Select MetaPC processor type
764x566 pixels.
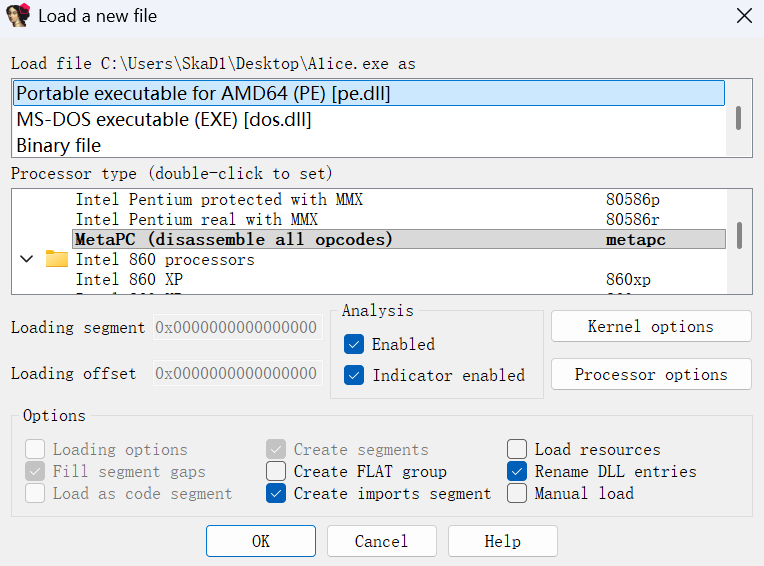(x=398, y=240)
